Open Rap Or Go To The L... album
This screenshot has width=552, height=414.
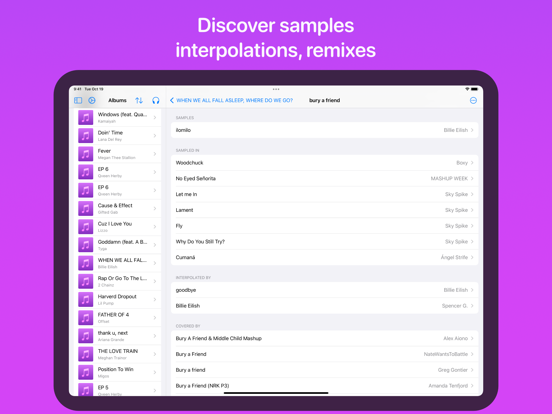118,281
